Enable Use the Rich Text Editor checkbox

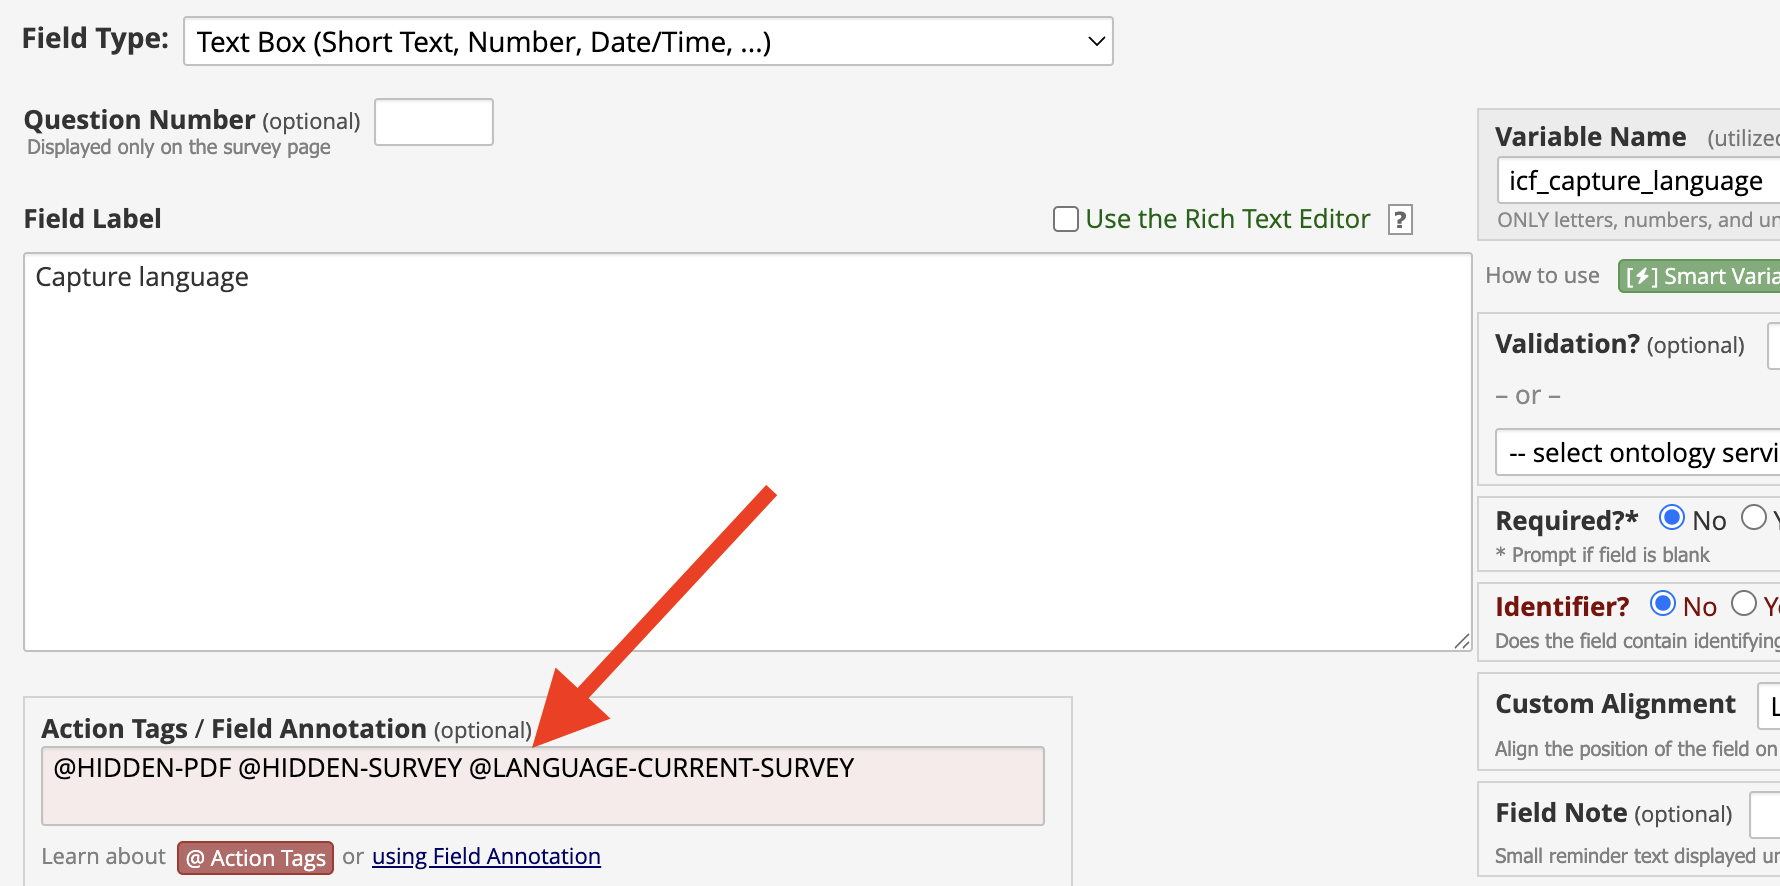click(x=1066, y=219)
